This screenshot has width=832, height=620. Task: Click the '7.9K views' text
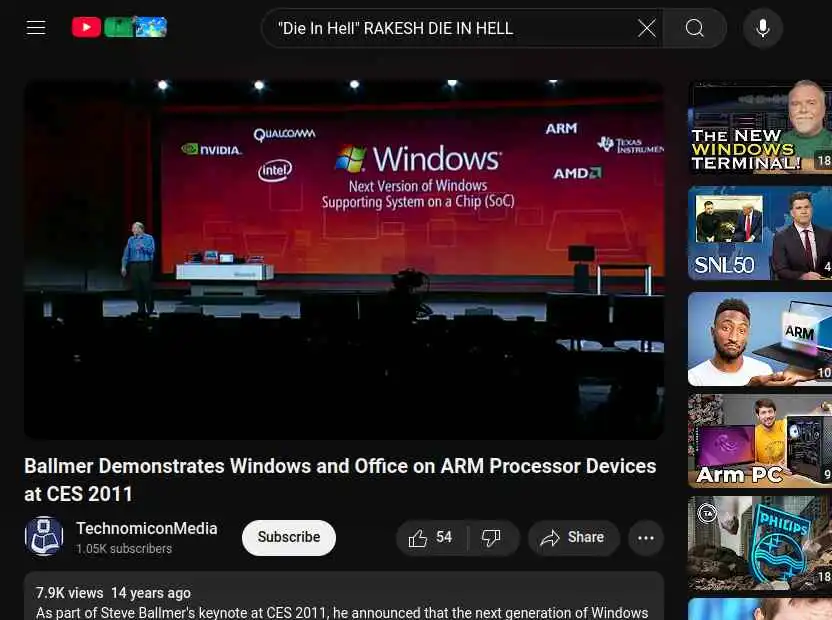click(x=70, y=593)
